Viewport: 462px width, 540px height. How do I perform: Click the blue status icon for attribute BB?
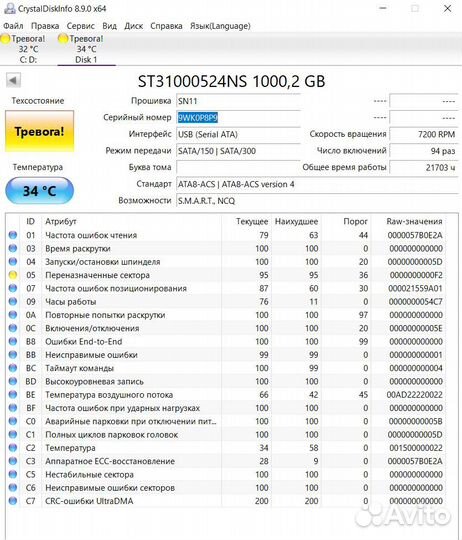click(13, 355)
